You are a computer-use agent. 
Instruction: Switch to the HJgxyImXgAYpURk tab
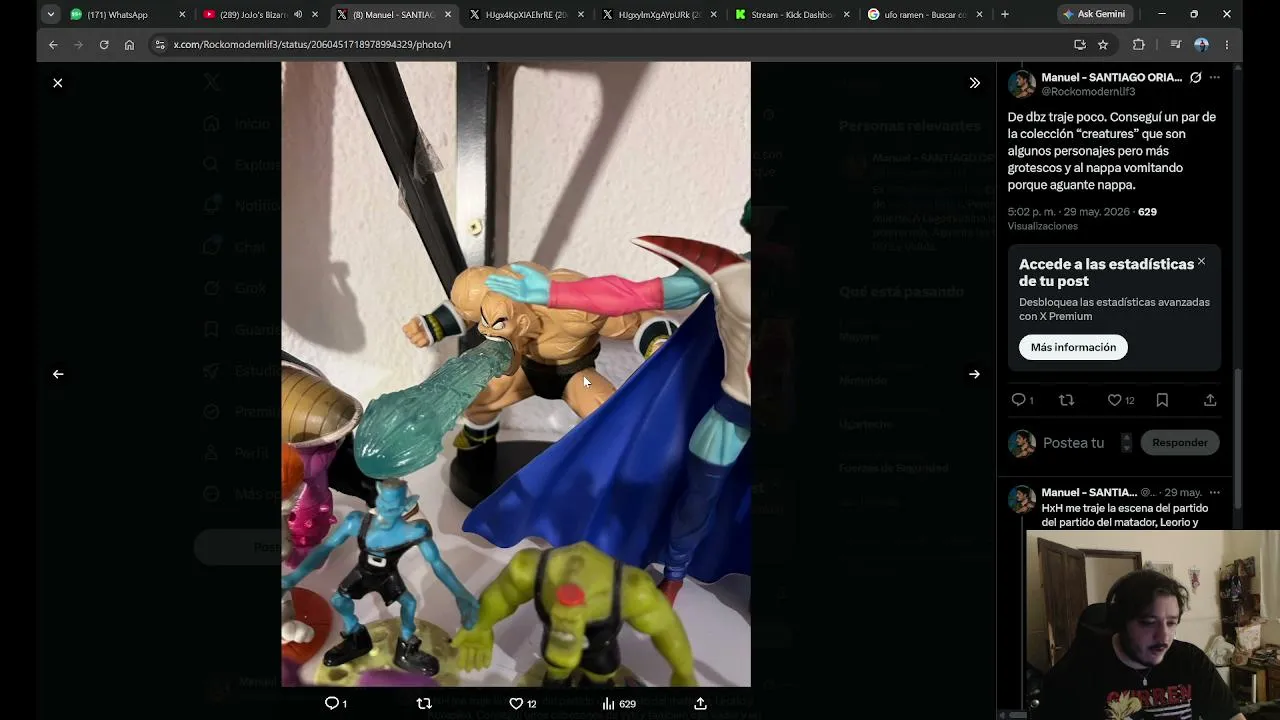658,15
